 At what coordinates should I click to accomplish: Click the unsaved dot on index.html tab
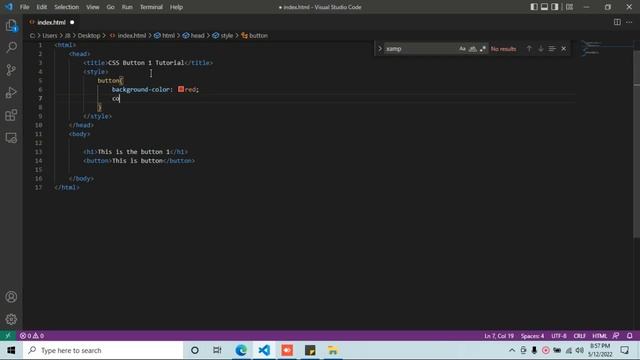click(x=72, y=22)
